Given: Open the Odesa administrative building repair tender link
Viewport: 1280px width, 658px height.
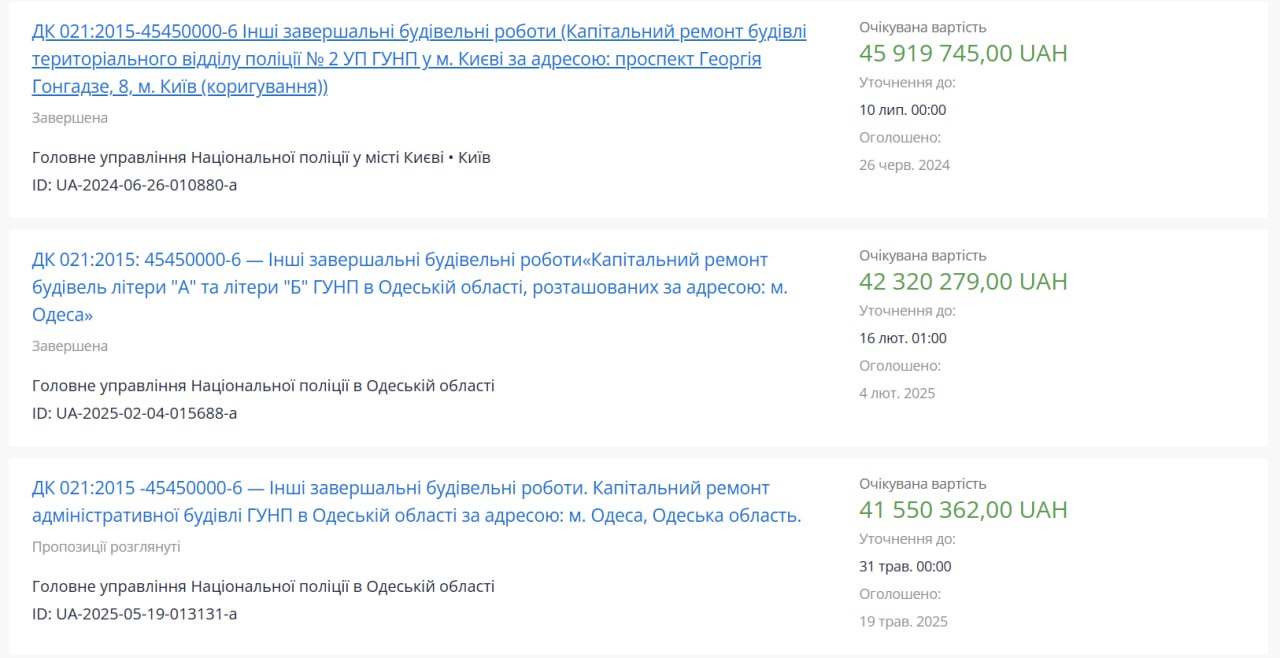Looking at the screenshot, I should coord(417,501).
